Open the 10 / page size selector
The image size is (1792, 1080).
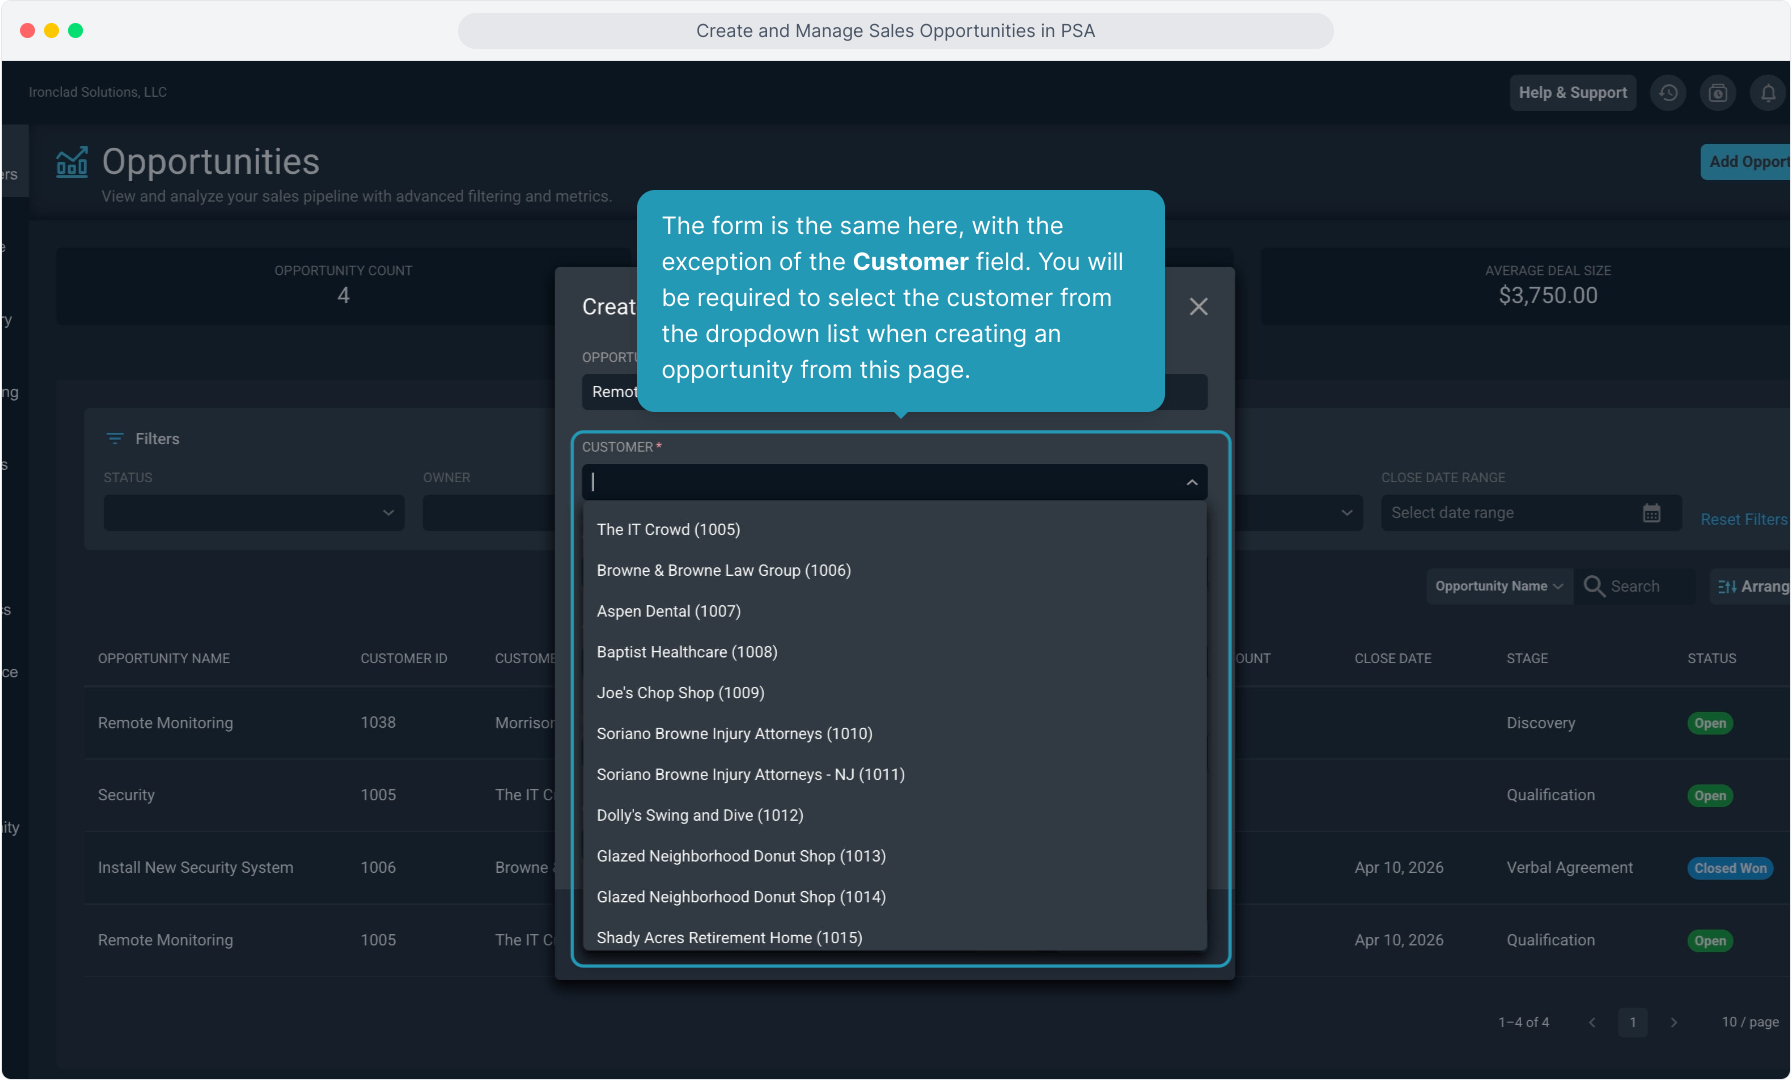[x=1749, y=1022]
